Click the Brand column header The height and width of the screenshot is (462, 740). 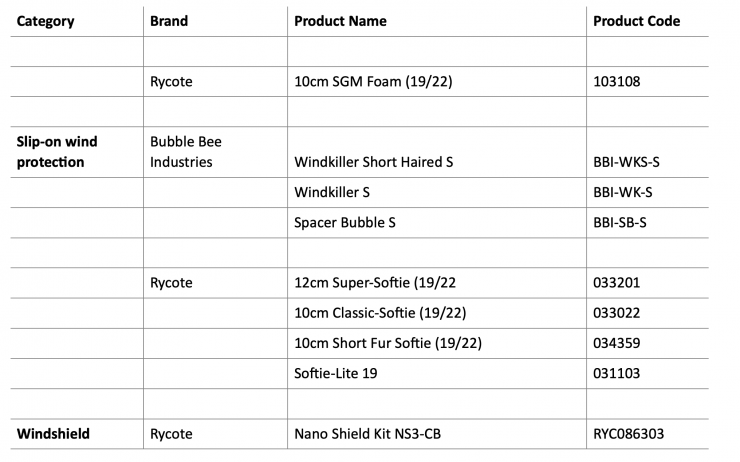point(168,21)
